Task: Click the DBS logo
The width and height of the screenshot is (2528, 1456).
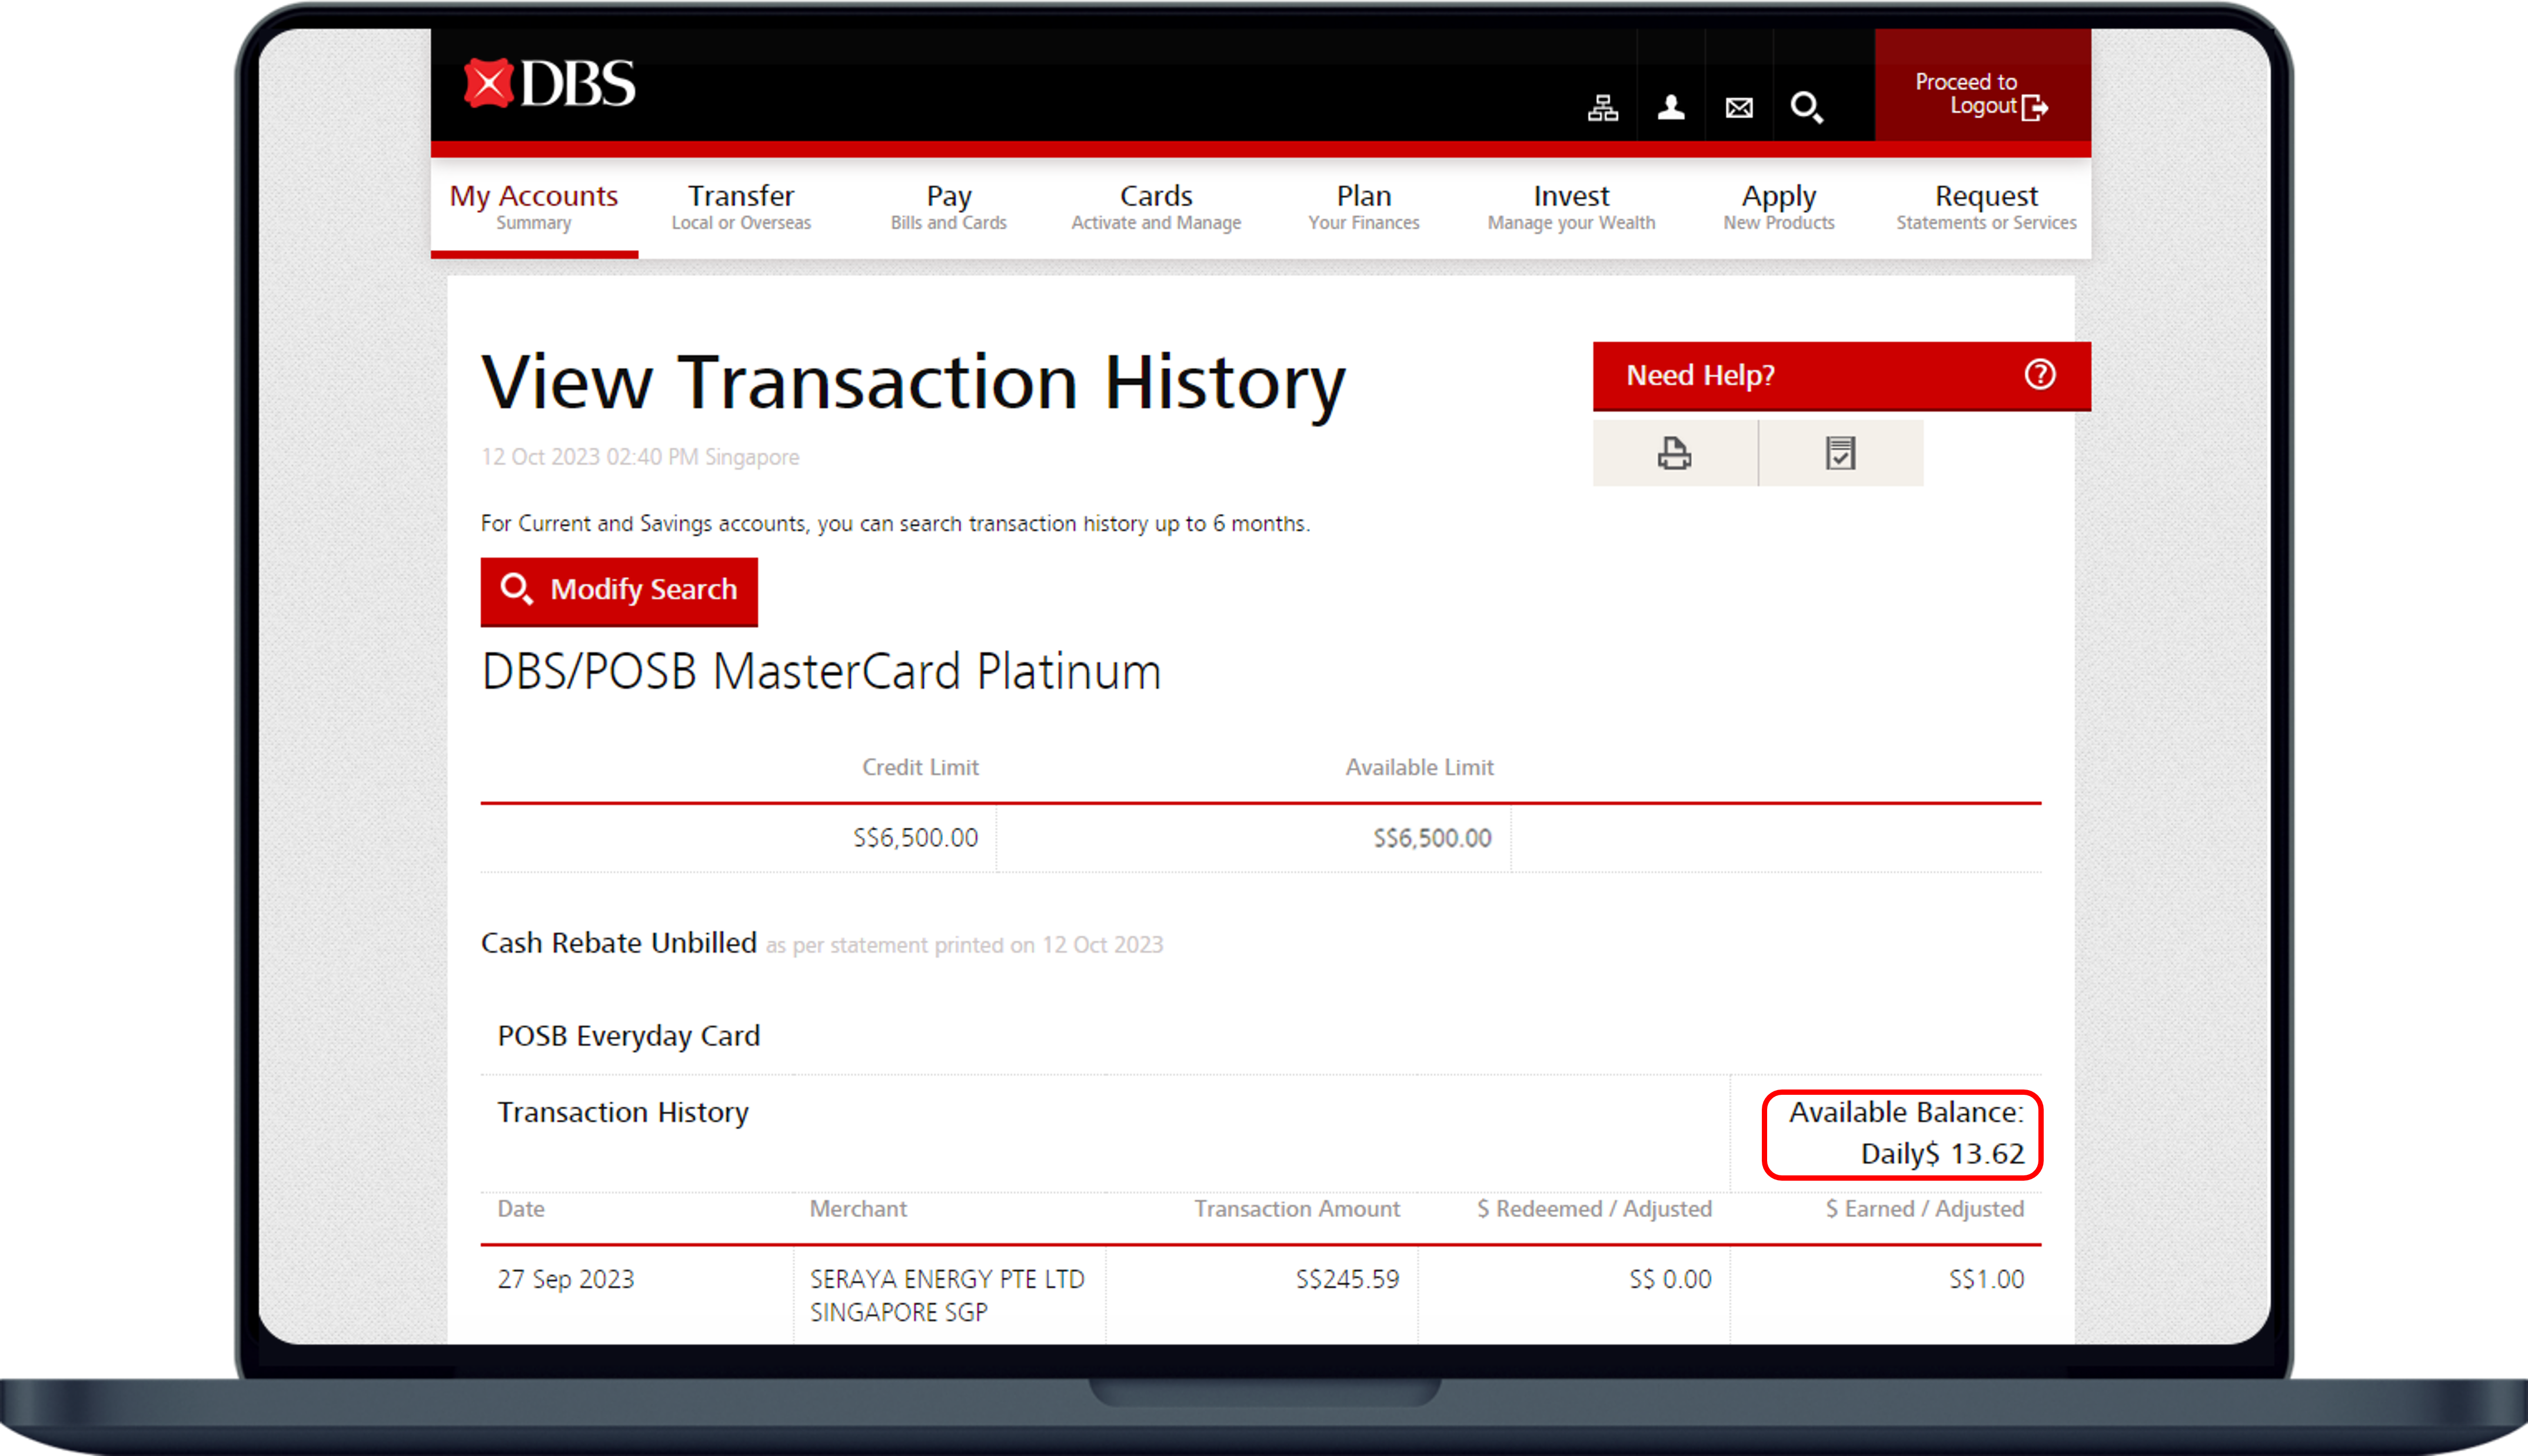Action: tap(550, 84)
